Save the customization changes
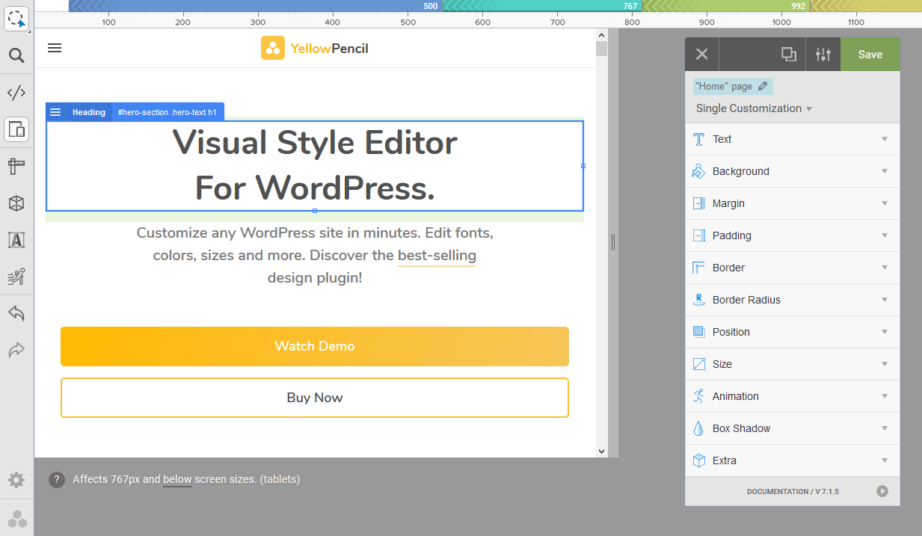This screenshot has height=536, width=922. pos(870,55)
